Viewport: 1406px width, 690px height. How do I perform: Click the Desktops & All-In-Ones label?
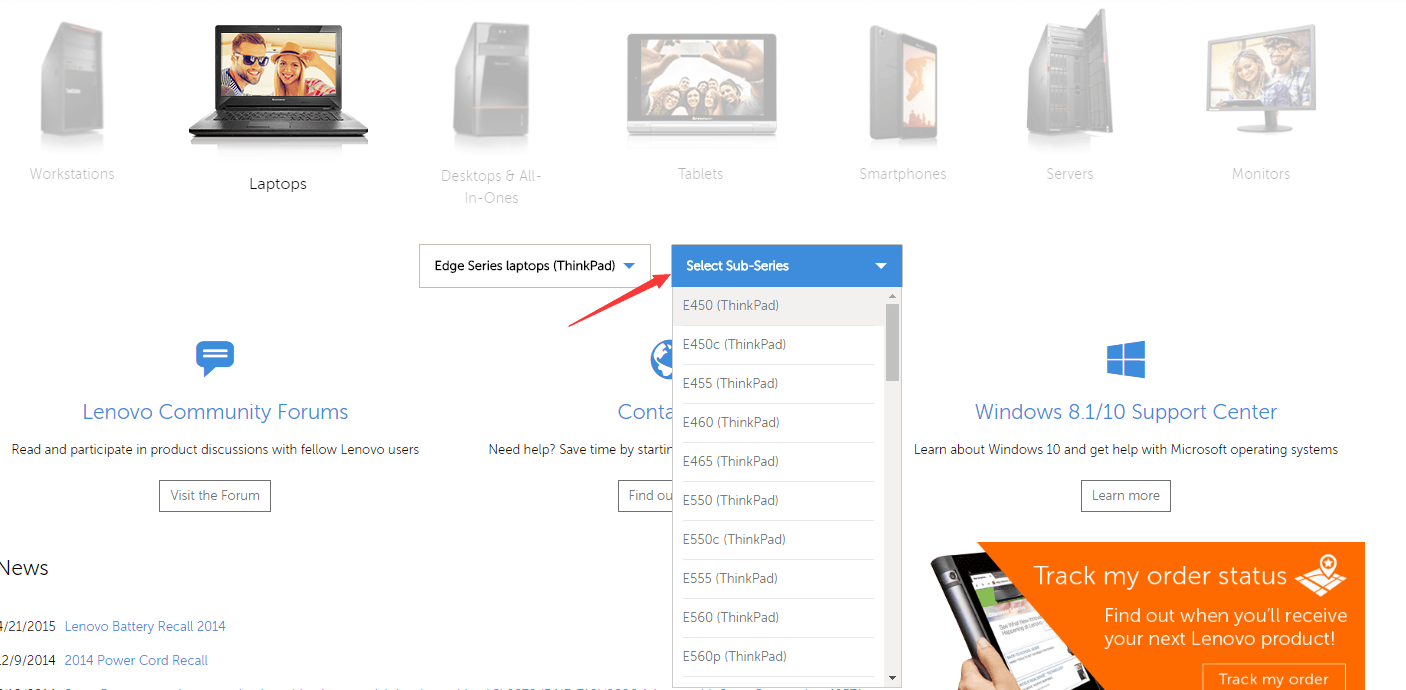(491, 187)
